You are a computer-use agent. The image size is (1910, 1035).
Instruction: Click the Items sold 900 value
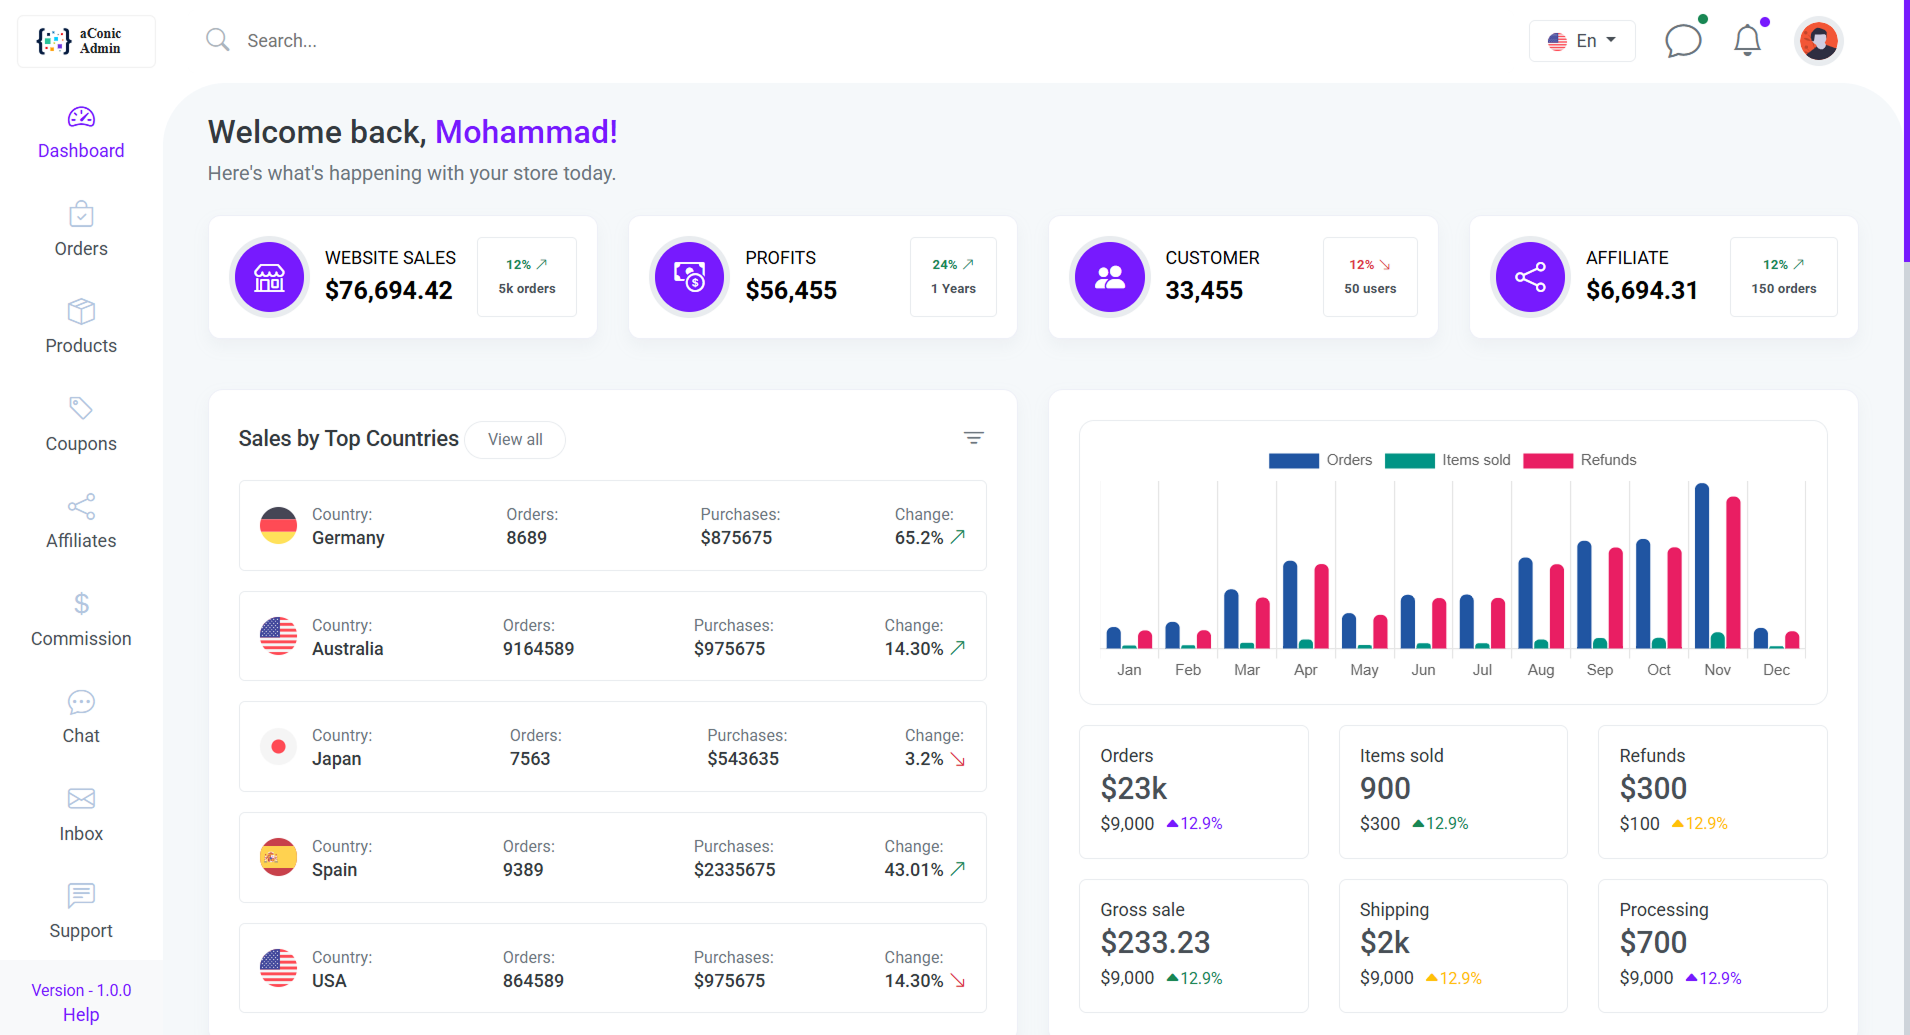1385,789
